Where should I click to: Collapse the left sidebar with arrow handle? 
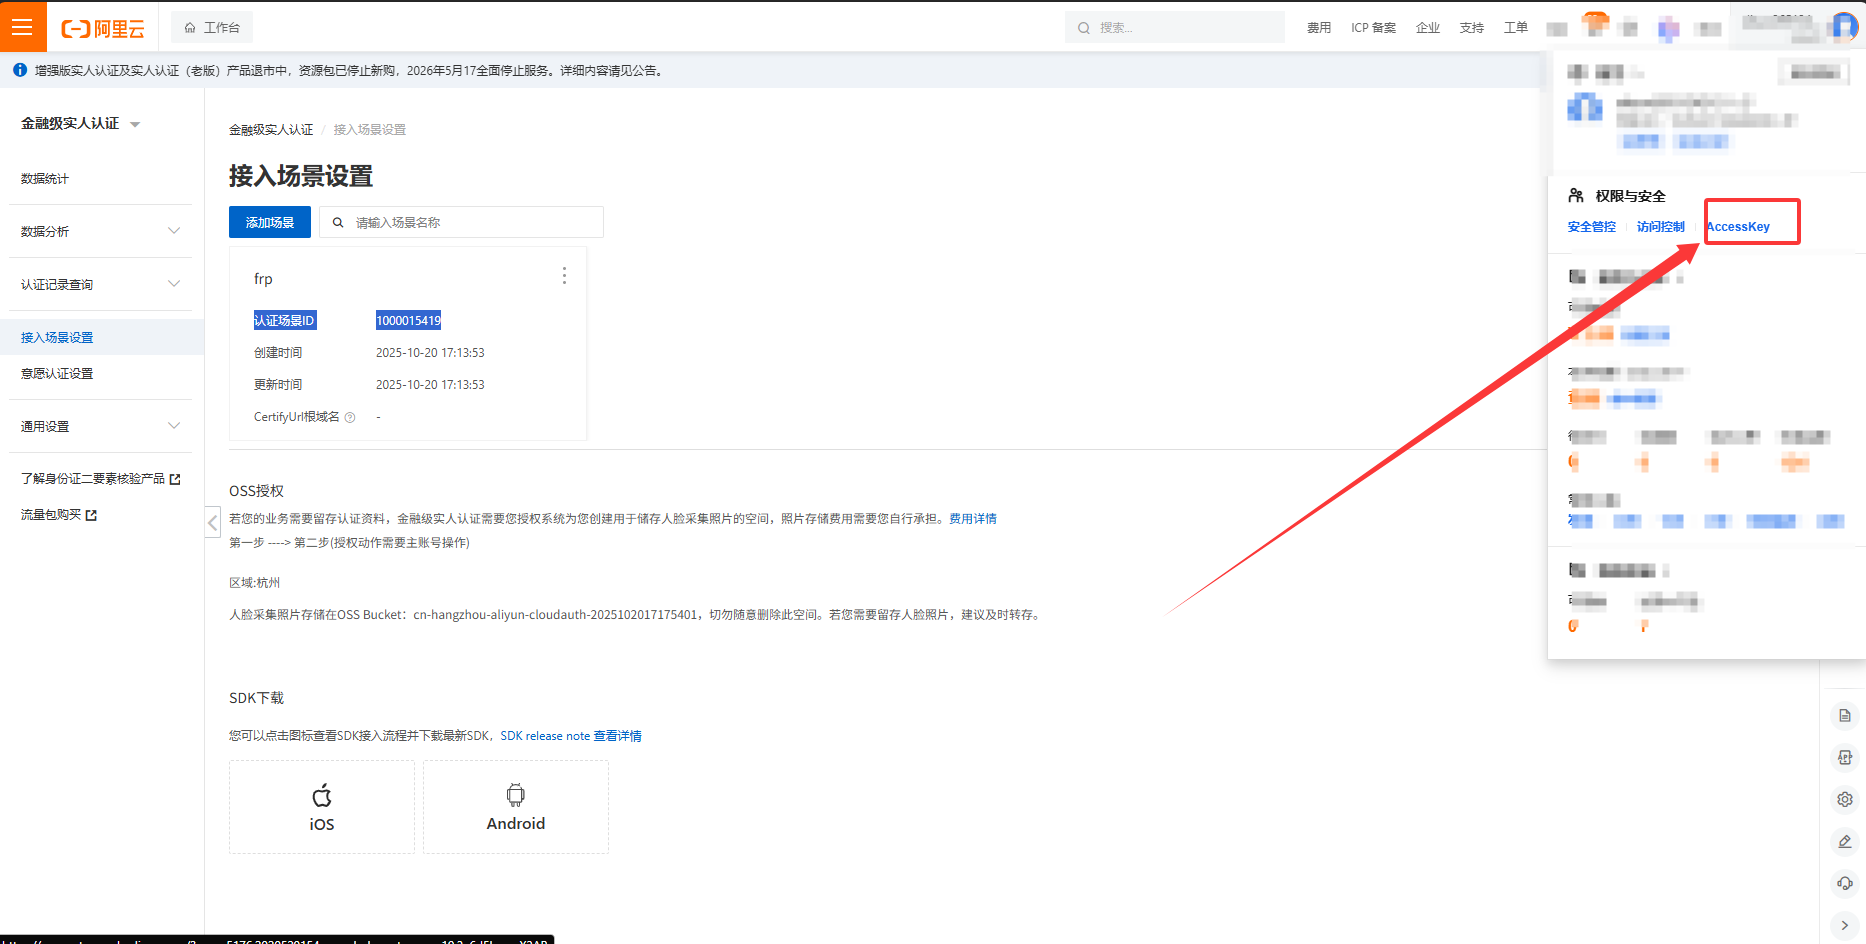pos(212,522)
